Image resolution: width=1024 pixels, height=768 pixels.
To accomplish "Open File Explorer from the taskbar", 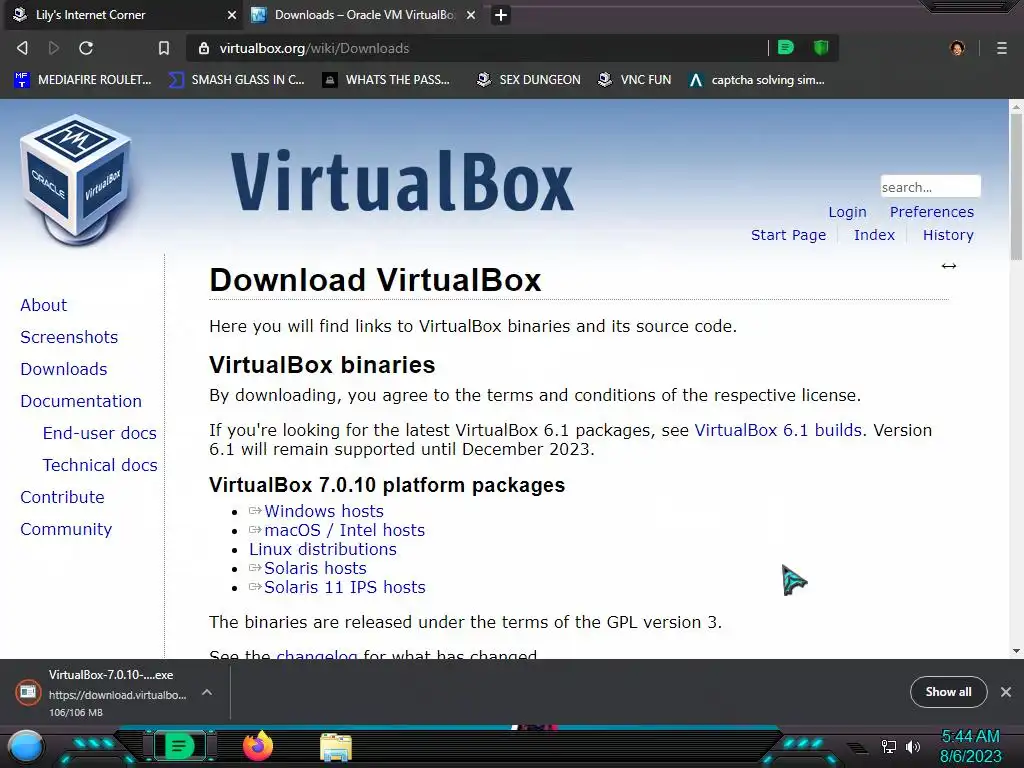I will coord(336,747).
